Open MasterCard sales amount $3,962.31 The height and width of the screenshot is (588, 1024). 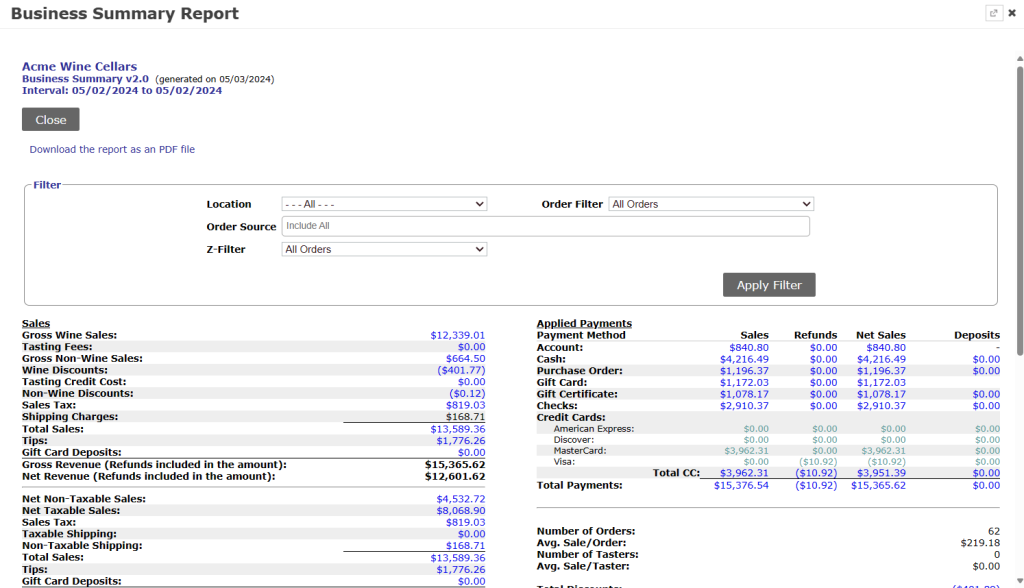tap(745, 451)
